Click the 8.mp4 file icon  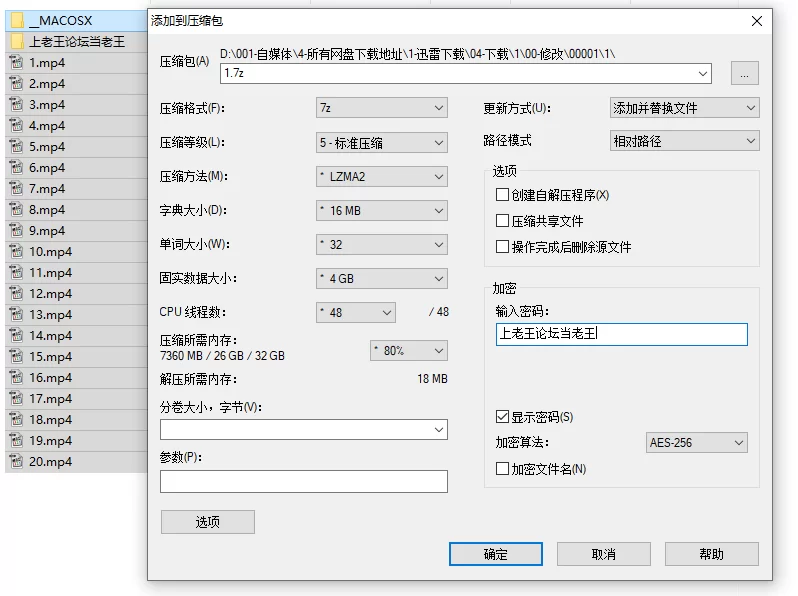coord(16,210)
